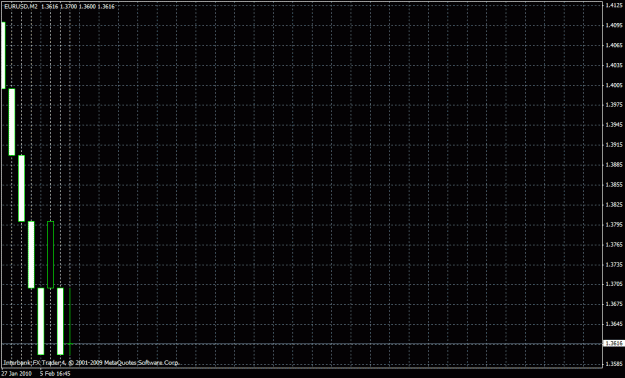Select the 1.3705 price scale label
This screenshot has width=625, height=378.
point(614,284)
